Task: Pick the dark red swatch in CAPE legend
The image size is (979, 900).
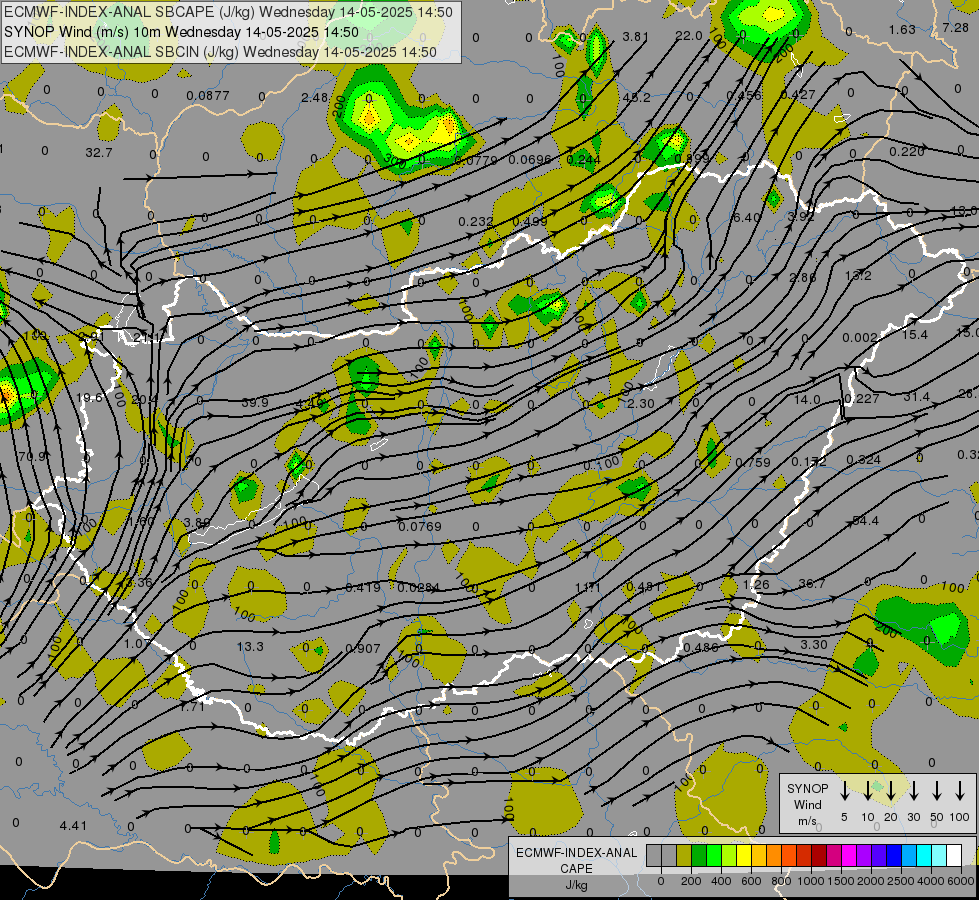Action: [x=819, y=855]
